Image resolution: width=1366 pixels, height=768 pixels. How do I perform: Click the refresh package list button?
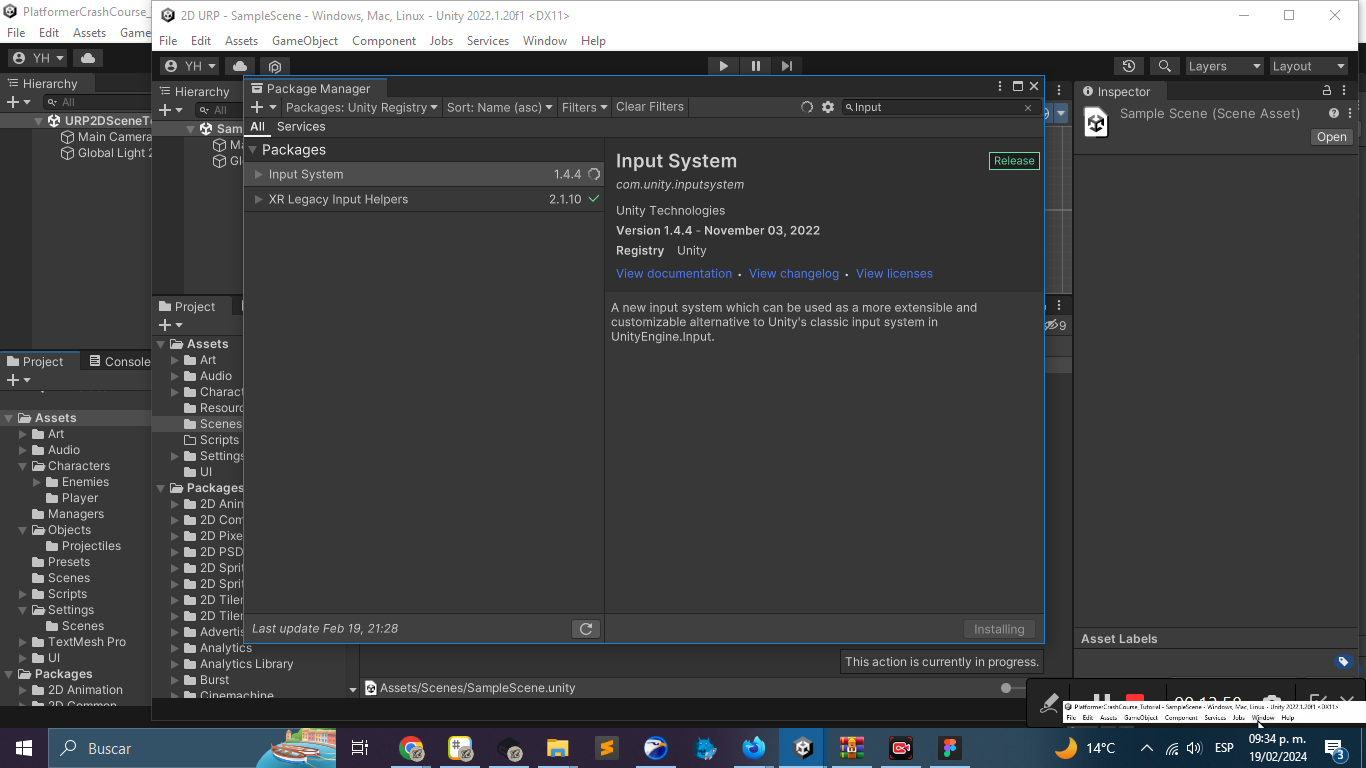click(x=586, y=629)
